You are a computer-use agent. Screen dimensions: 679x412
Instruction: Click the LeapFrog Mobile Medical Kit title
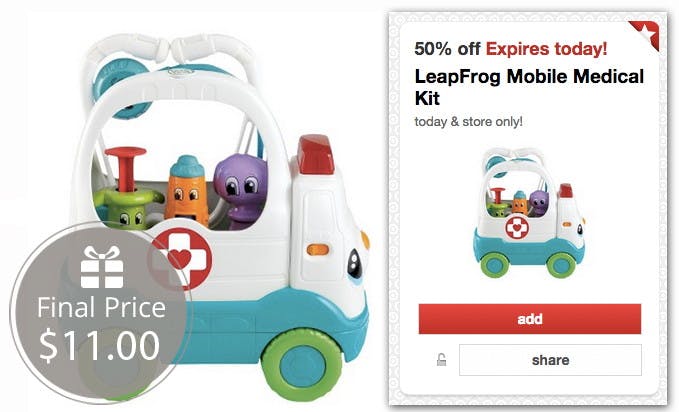tap(529, 87)
